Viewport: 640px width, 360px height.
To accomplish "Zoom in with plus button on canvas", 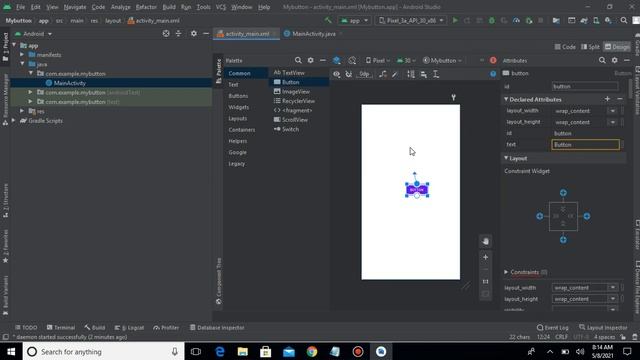I will click(x=485, y=257).
